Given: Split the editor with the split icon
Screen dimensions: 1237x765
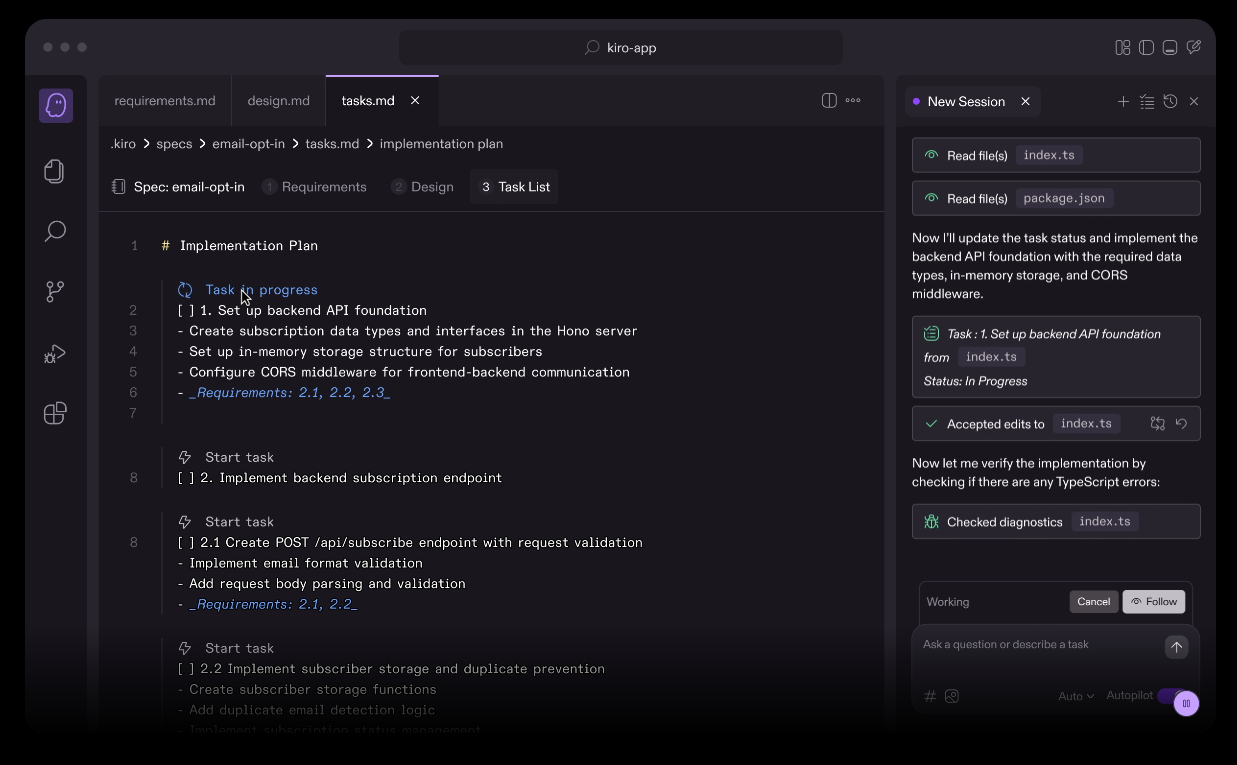Looking at the screenshot, I should click(829, 100).
